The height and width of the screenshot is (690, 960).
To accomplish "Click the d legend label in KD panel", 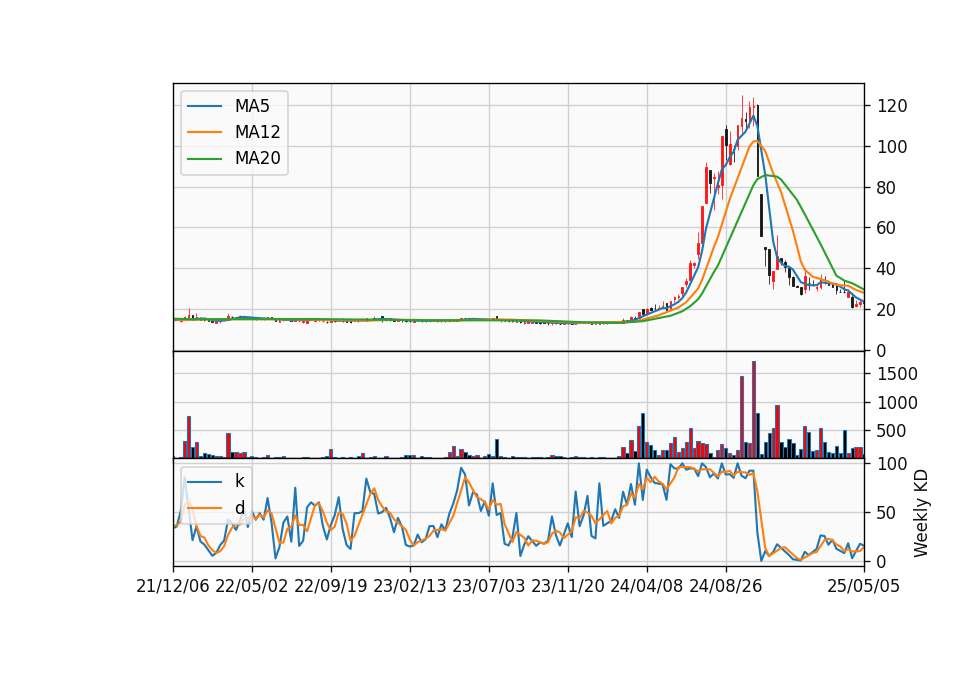I will click(x=239, y=508).
